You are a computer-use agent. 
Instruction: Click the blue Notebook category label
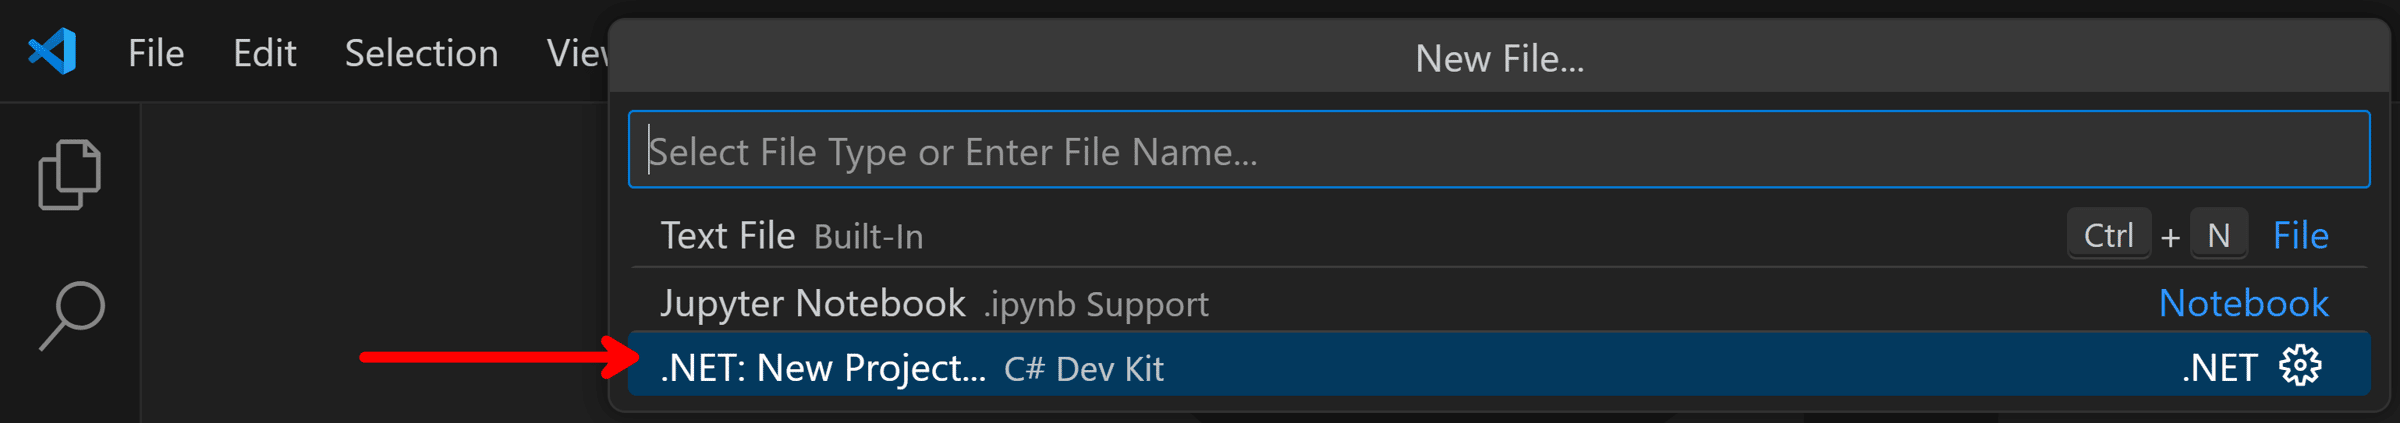pyautogui.click(x=2243, y=303)
